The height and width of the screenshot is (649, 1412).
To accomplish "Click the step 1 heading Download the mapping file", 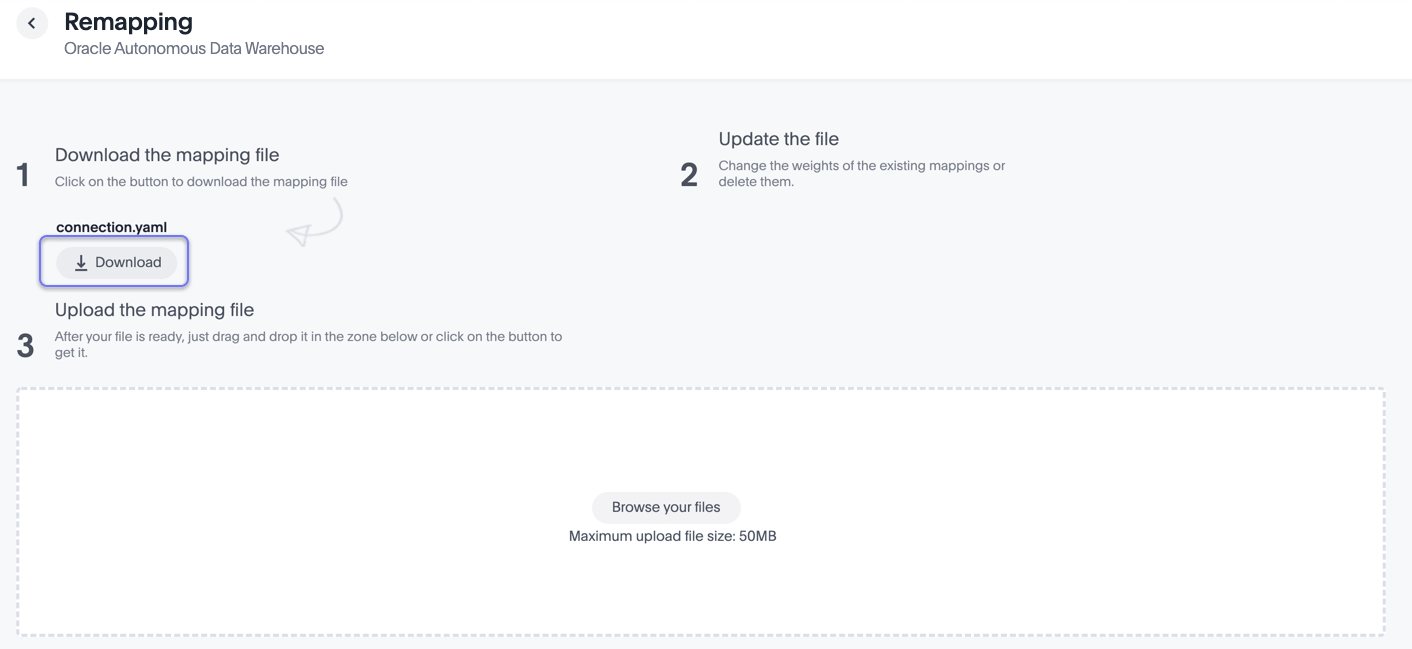I will coord(167,154).
